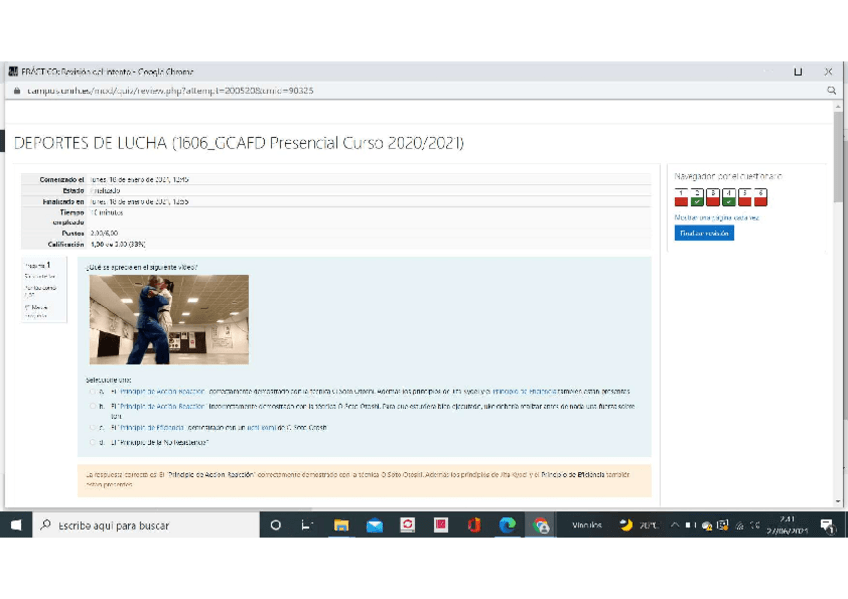The width and height of the screenshot is (848, 599).
Task: Open File Explorer from the taskbar
Action: [x=341, y=525]
